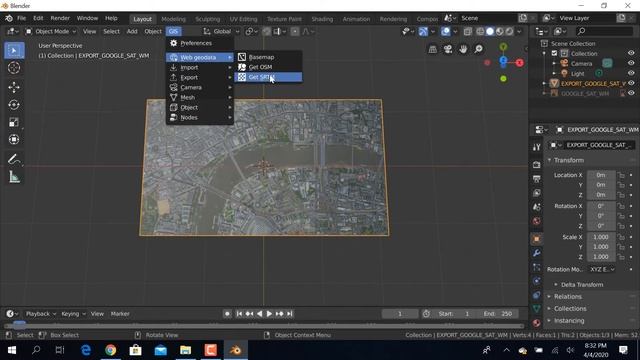Click the pan view hand icon

click(x=463, y=49)
